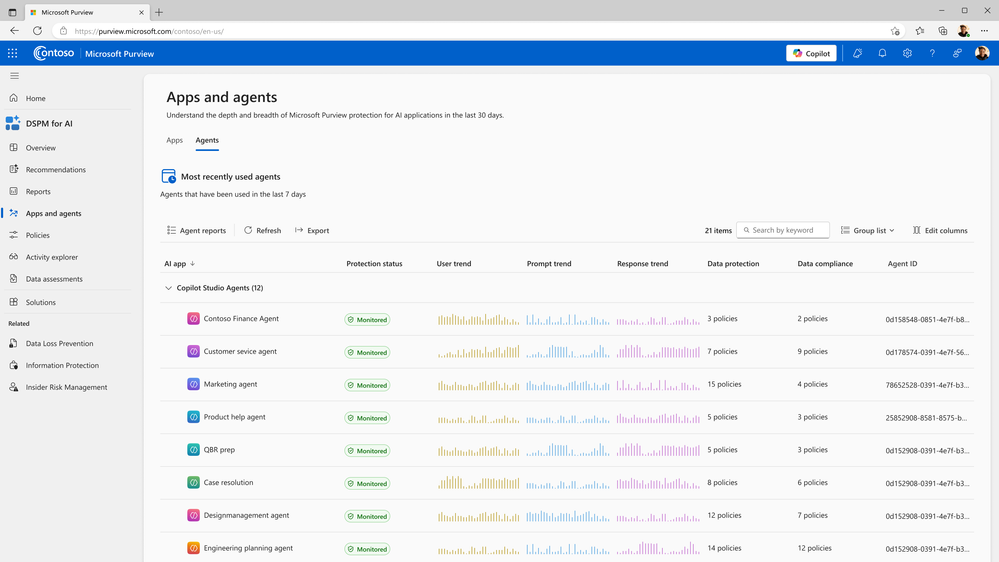Open the app launcher waffle icon
Image resolution: width=999 pixels, height=562 pixels.
point(13,54)
